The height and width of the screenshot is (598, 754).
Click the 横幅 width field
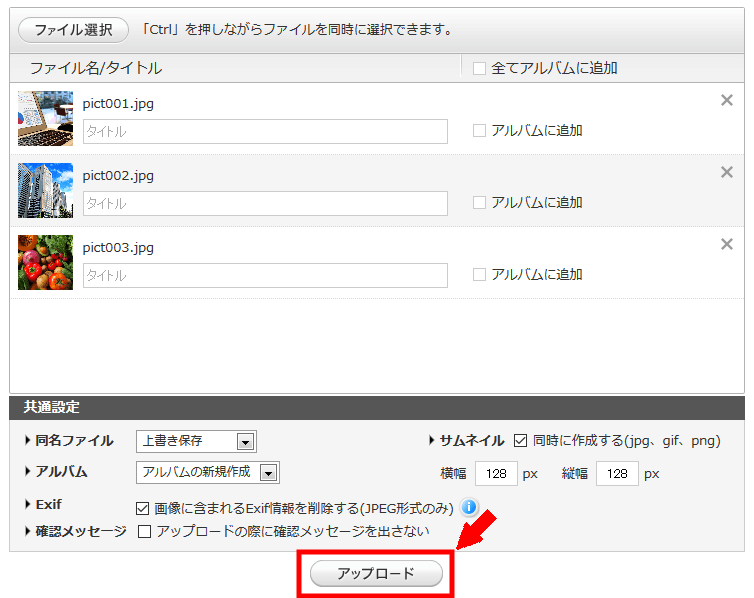496,473
